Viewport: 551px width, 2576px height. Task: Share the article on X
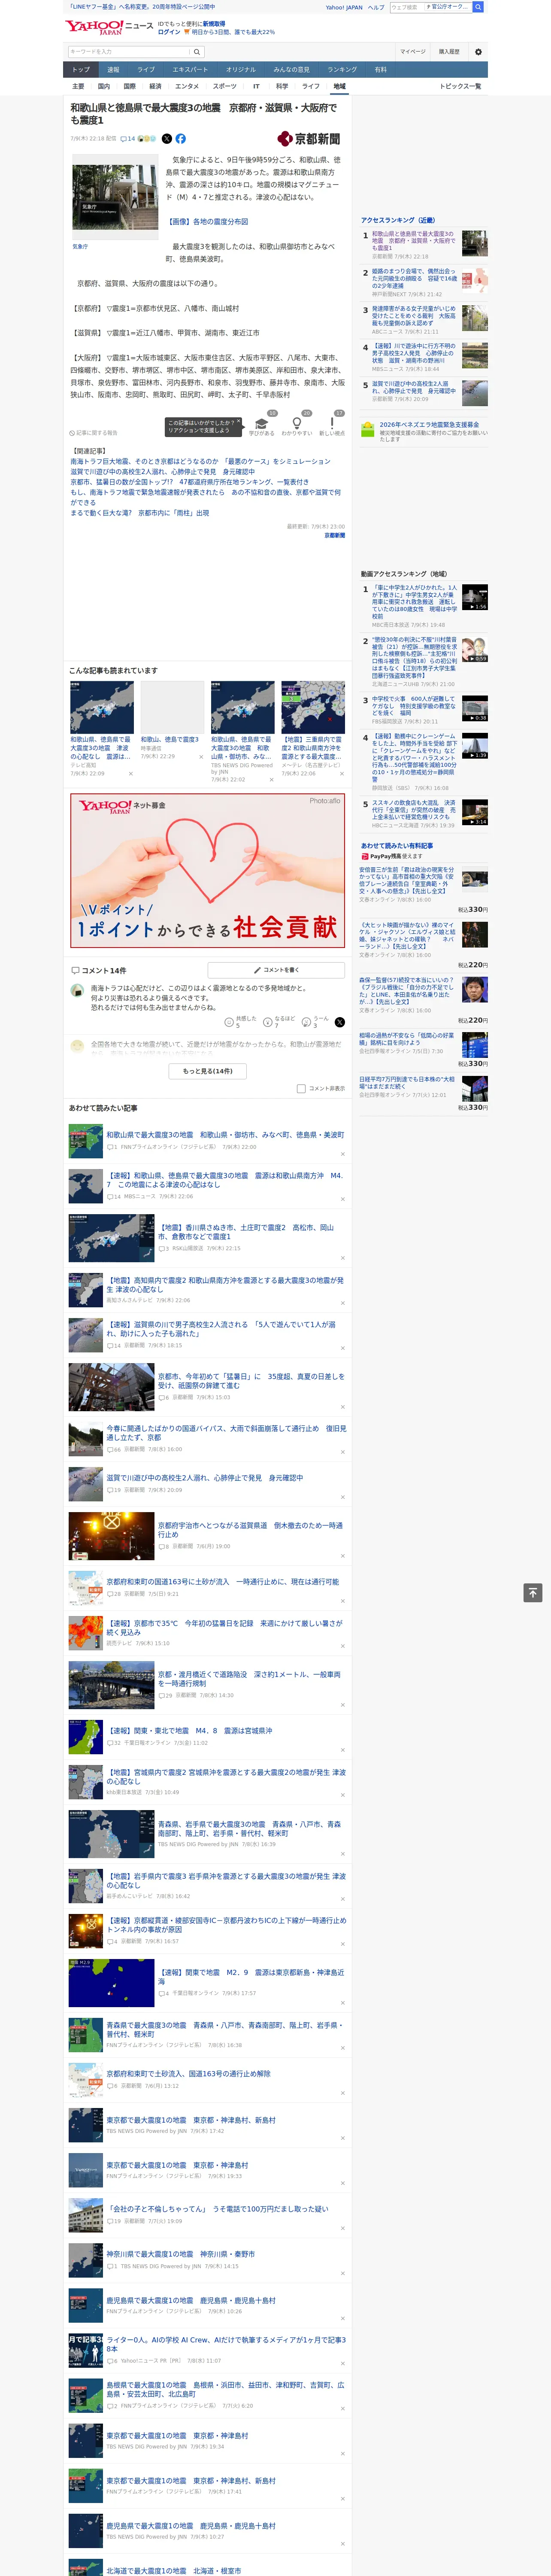[167, 139]
